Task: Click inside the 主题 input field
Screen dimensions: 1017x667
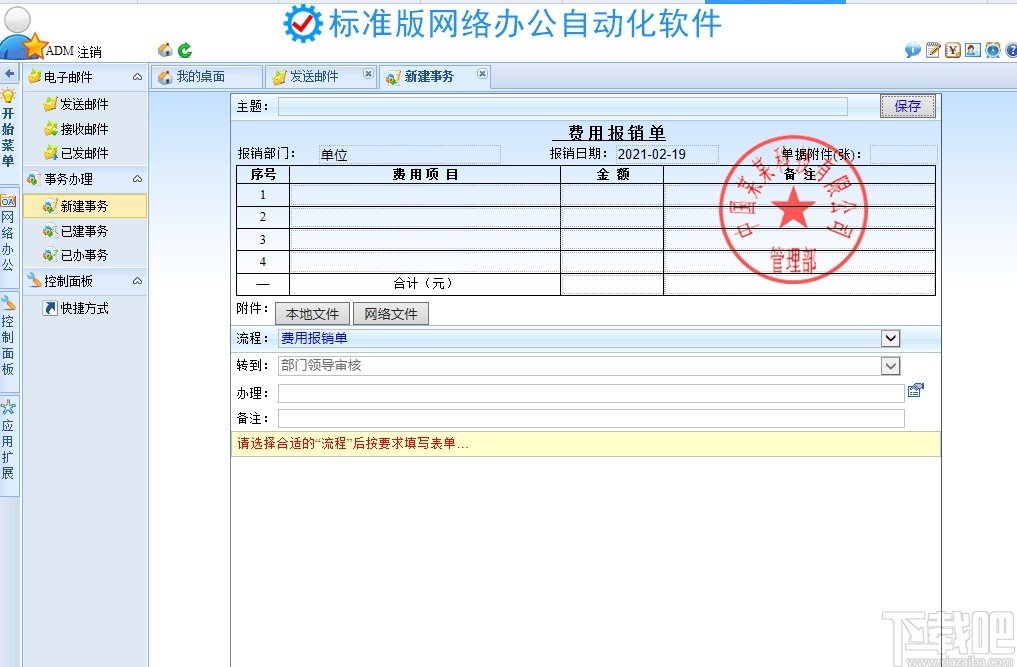Action: point(560,106)
